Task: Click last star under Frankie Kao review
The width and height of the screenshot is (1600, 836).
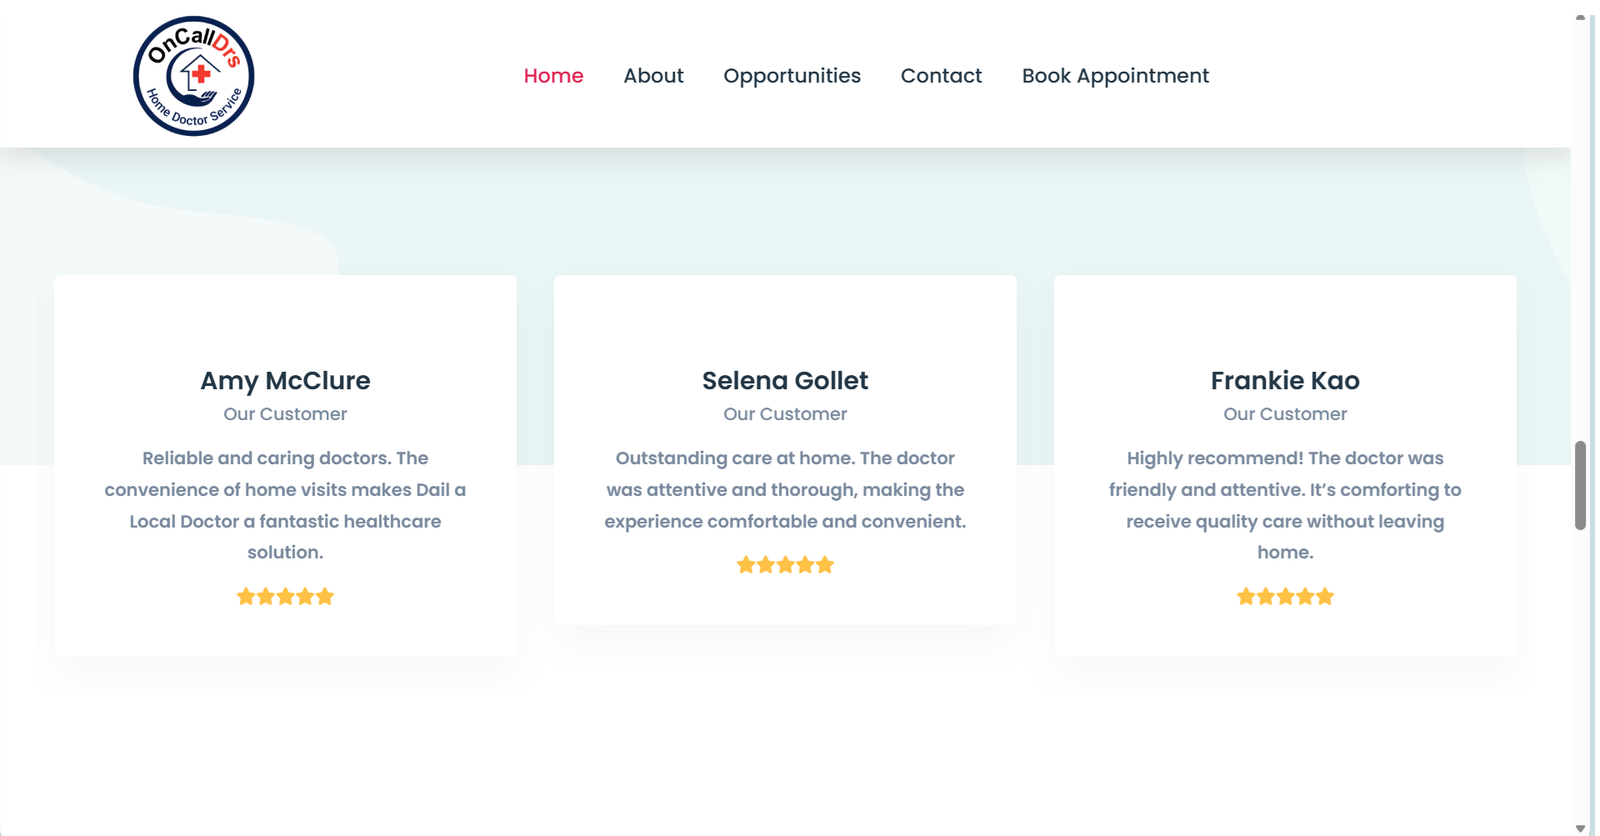Action: point(1325,597)
